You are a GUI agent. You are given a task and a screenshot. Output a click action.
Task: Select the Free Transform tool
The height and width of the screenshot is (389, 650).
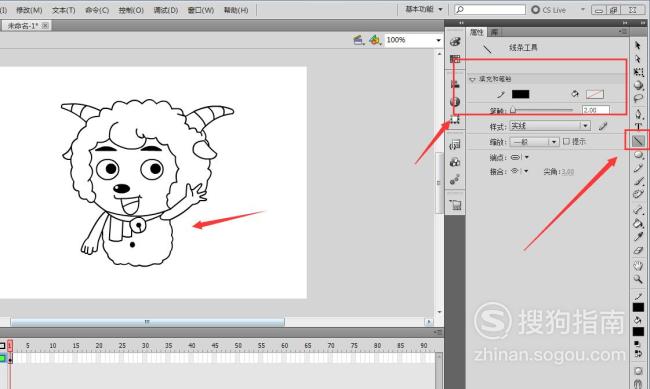(x=638, y=72)
